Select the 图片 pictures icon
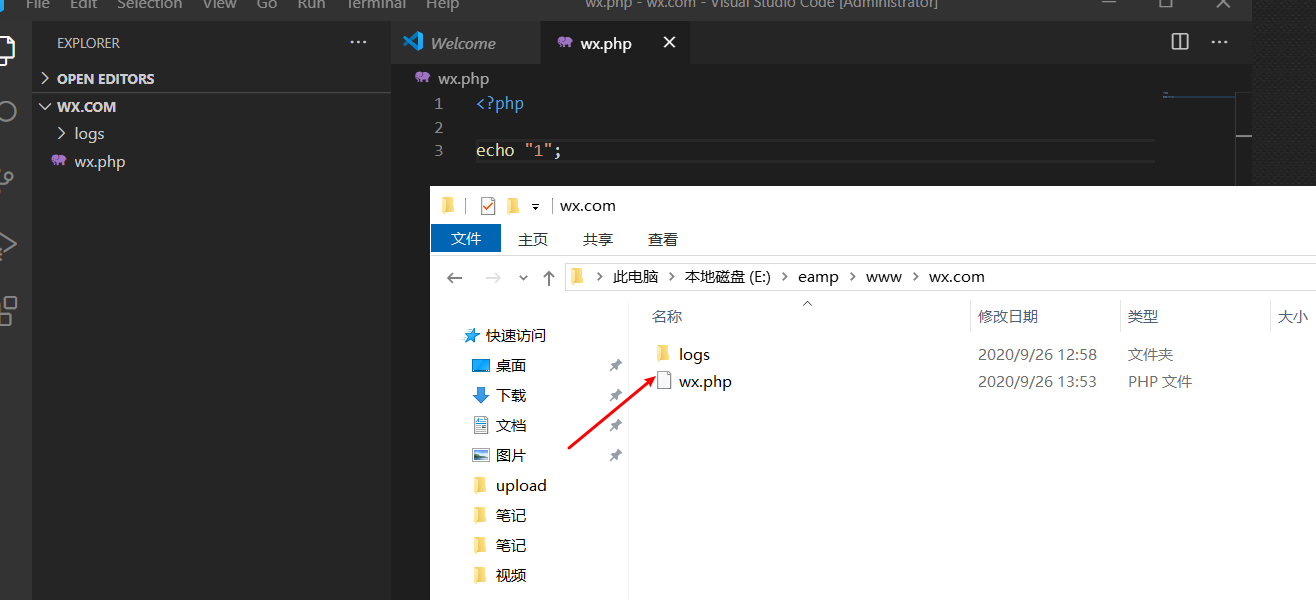The width and height of the screenshot is (1316, 600). (480, 455)
